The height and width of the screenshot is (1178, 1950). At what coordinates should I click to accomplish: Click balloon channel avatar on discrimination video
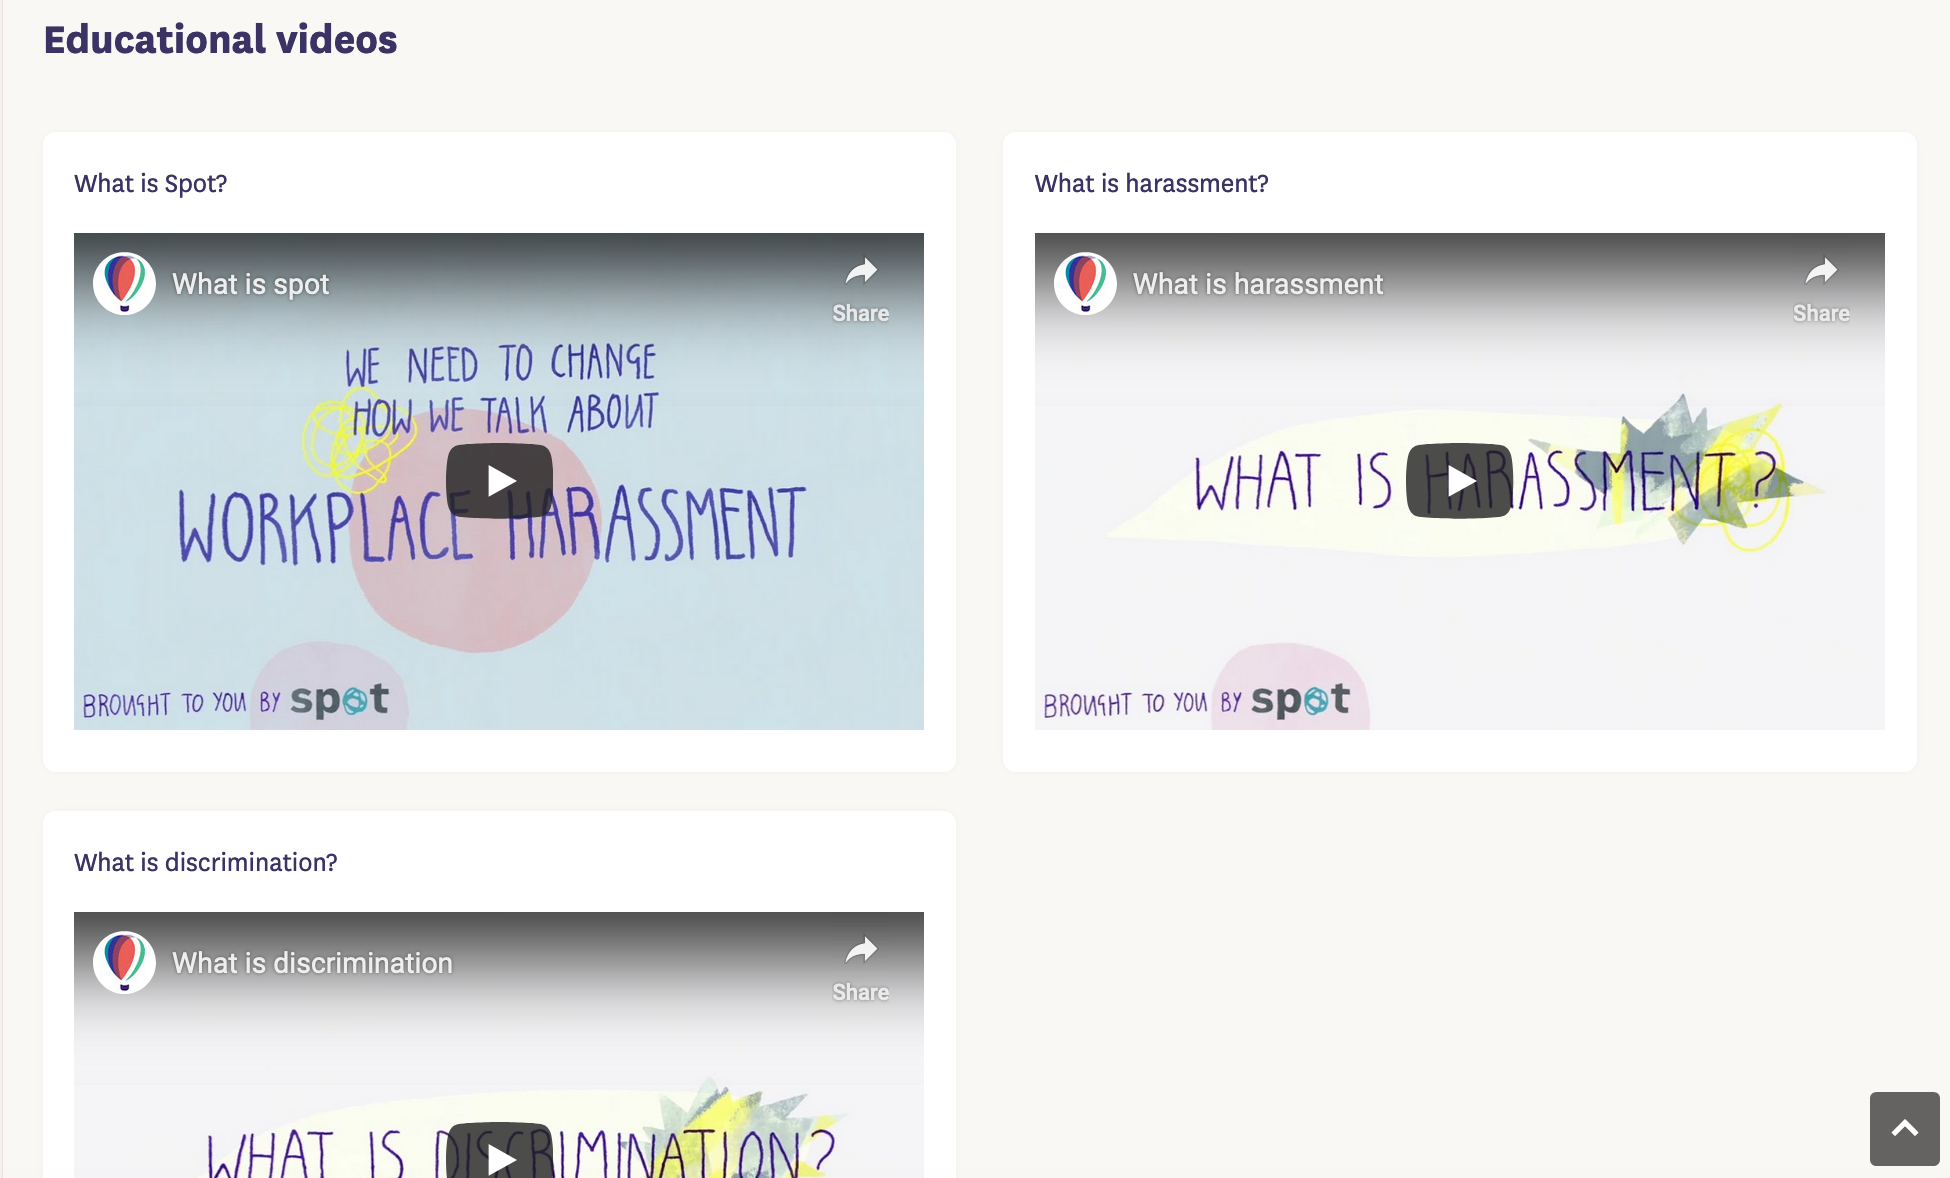(124, 962)
